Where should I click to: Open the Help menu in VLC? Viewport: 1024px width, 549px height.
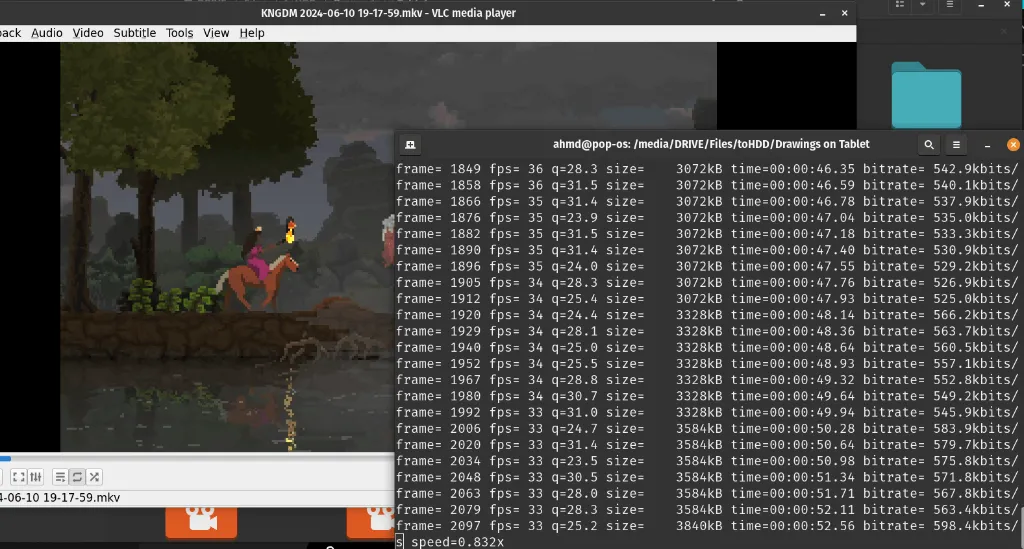pyautogui.click(x=251, y=33)
